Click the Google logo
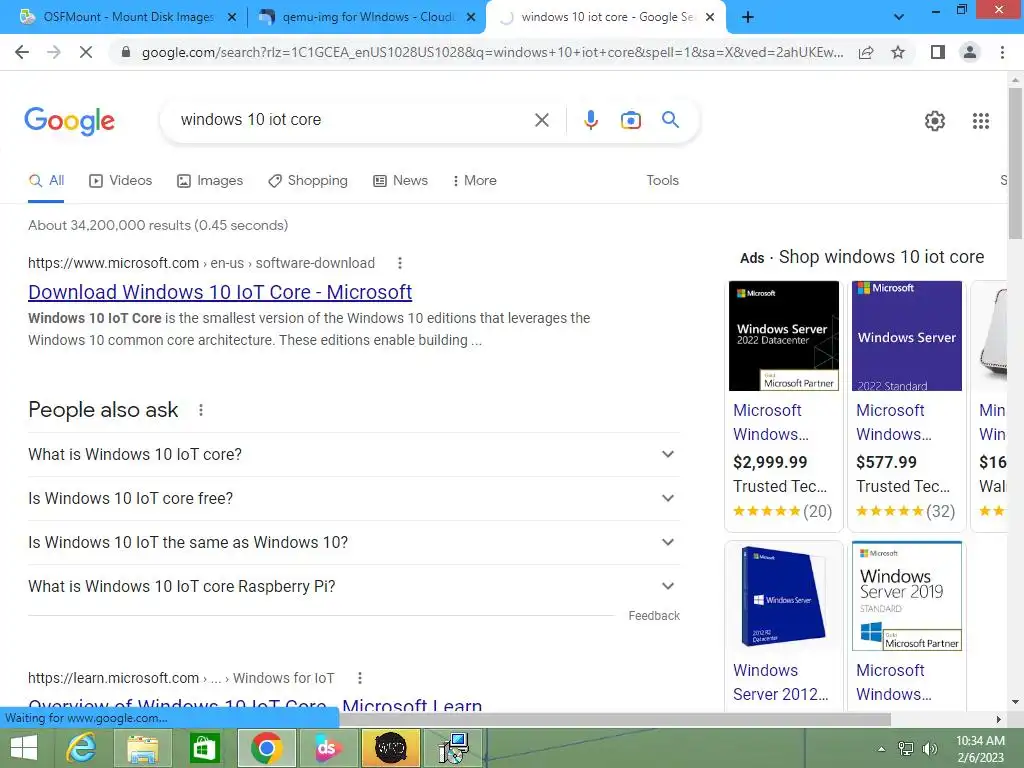This screenshot has width=1024, height=768. 69,121
